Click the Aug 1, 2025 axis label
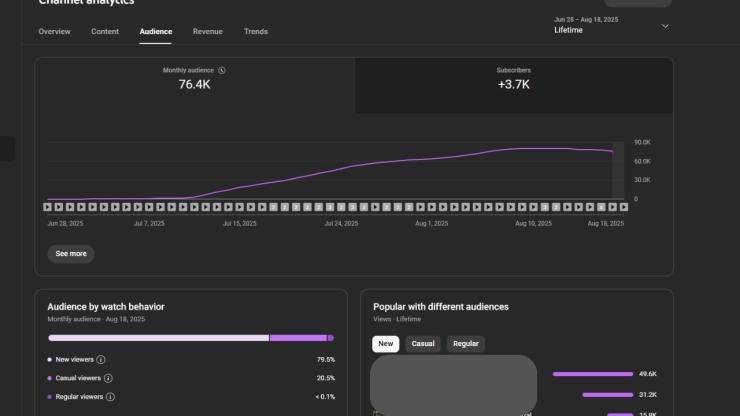 click(431, 223)
